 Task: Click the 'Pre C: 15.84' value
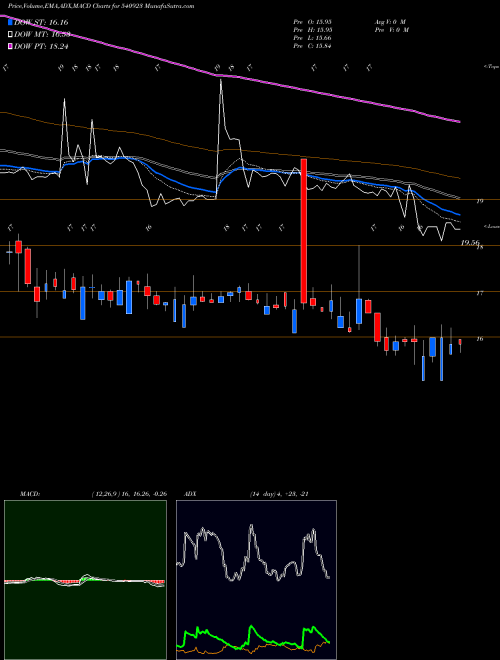313,46
